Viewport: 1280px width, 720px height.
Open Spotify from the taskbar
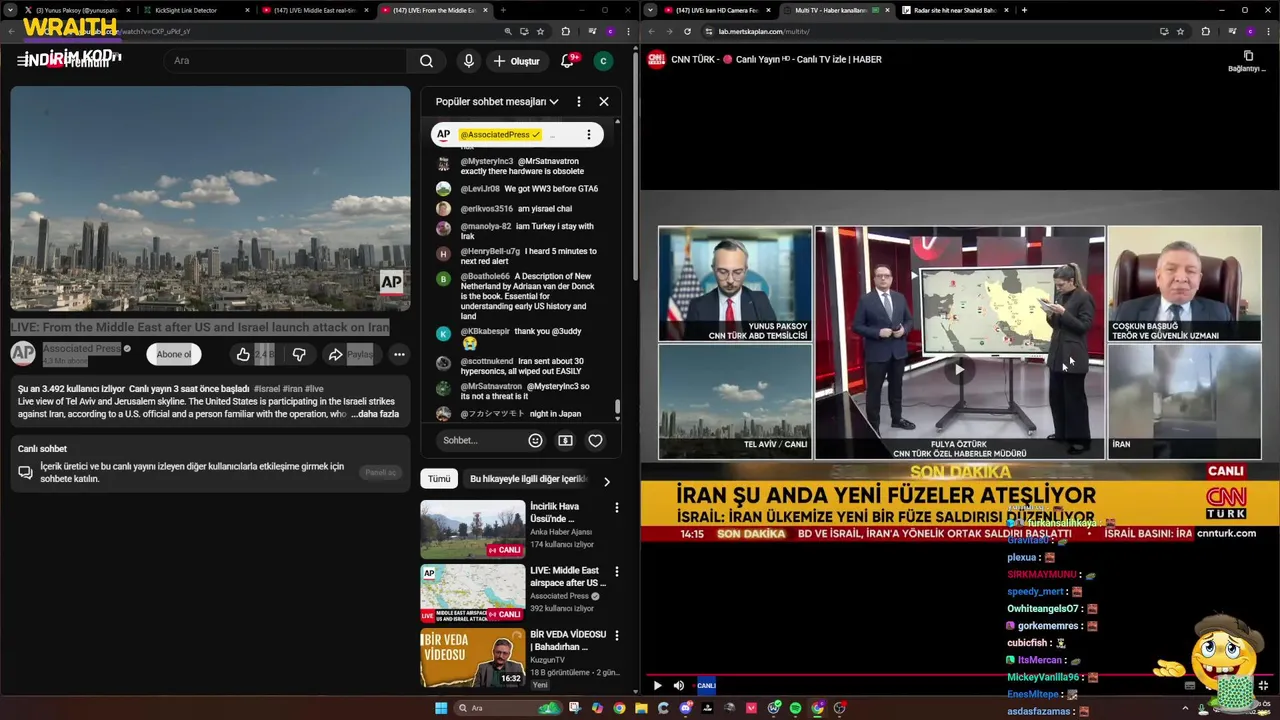(796, 708)
